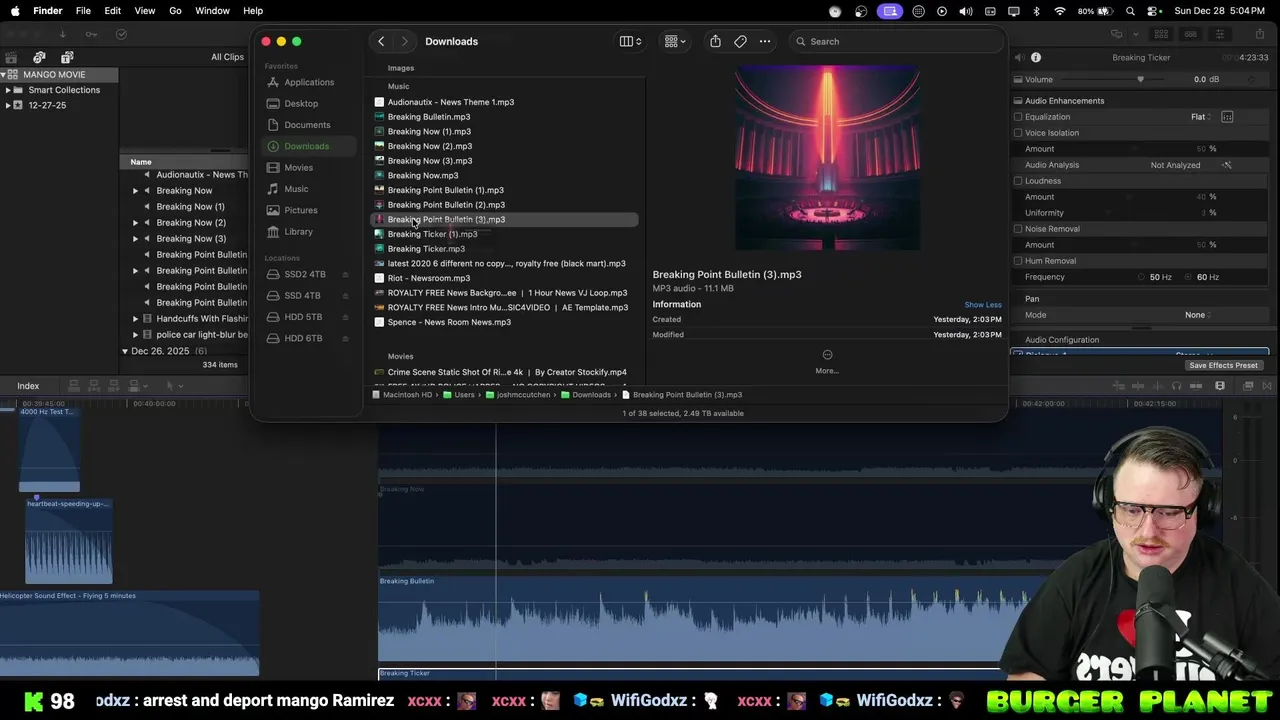Select the 60 Hz frequency radio button
Viewport: 1280px width, 720px height.
point(1189,277)
